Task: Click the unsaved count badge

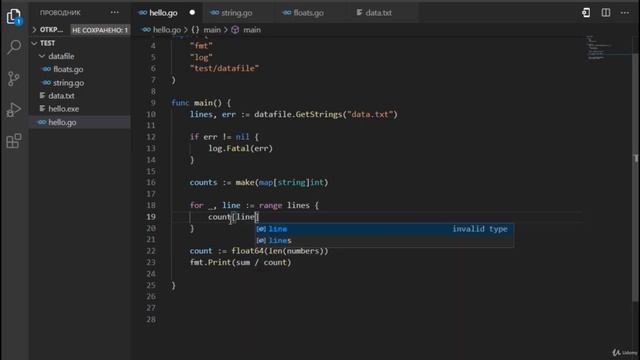Action: tap(100, 30)
